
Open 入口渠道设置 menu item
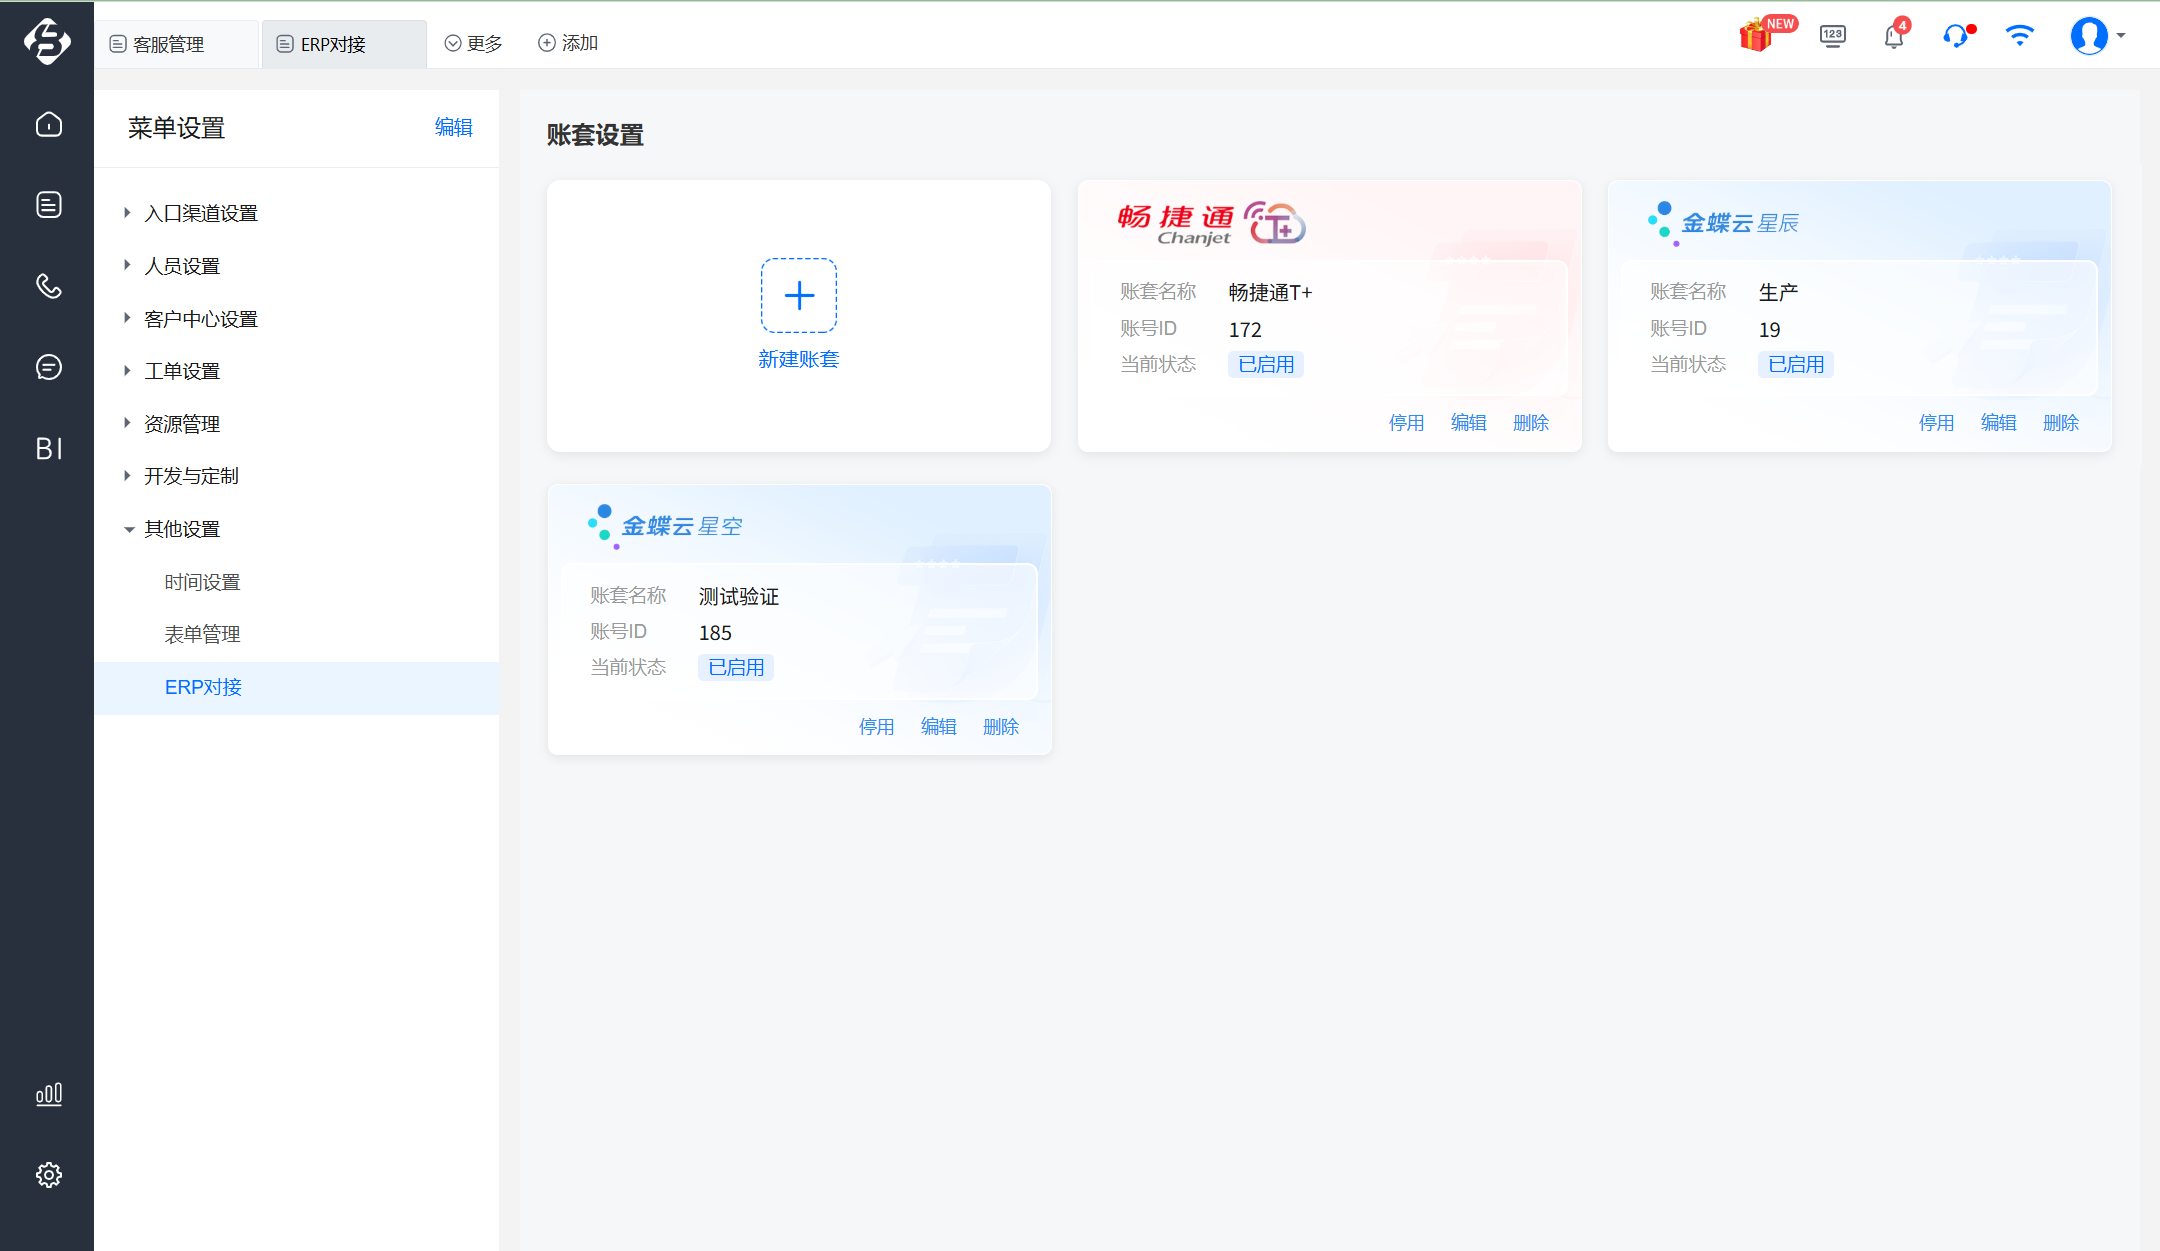point(201,213)
